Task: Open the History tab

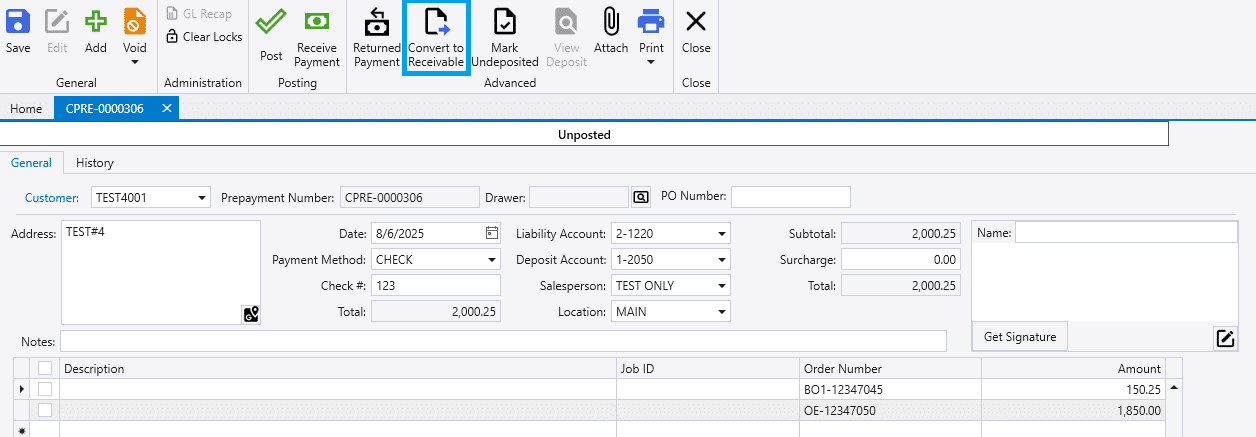Action: (x=95, y=163)
